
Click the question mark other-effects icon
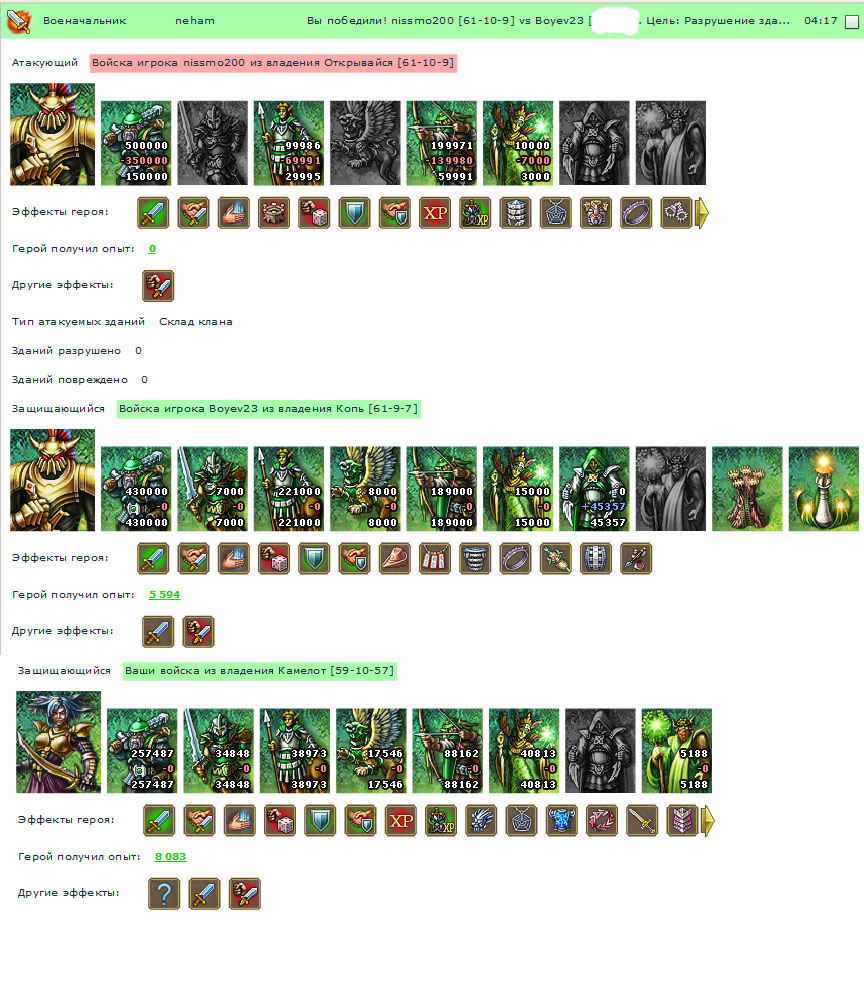[x=164, y=894]
